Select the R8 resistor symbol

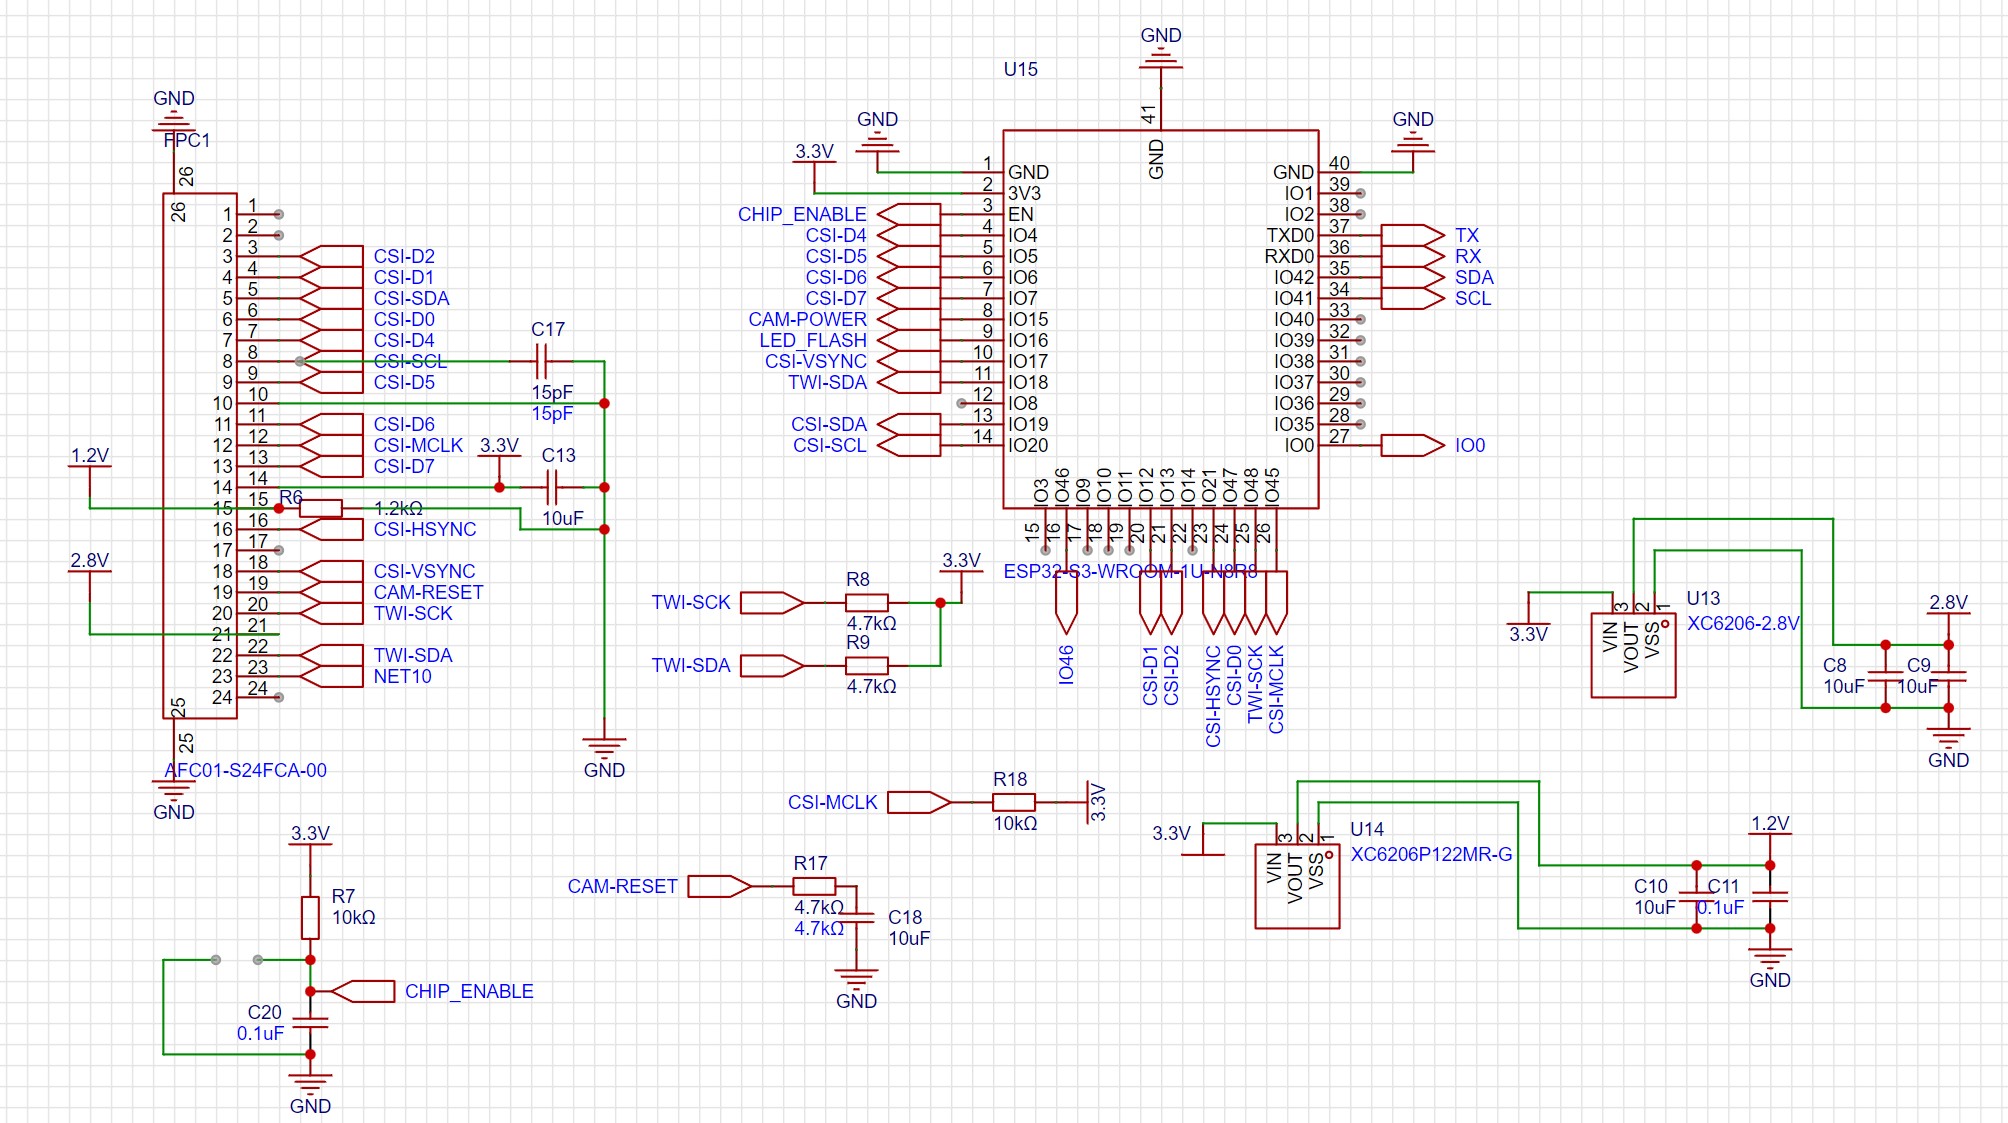tap(866, 602)
